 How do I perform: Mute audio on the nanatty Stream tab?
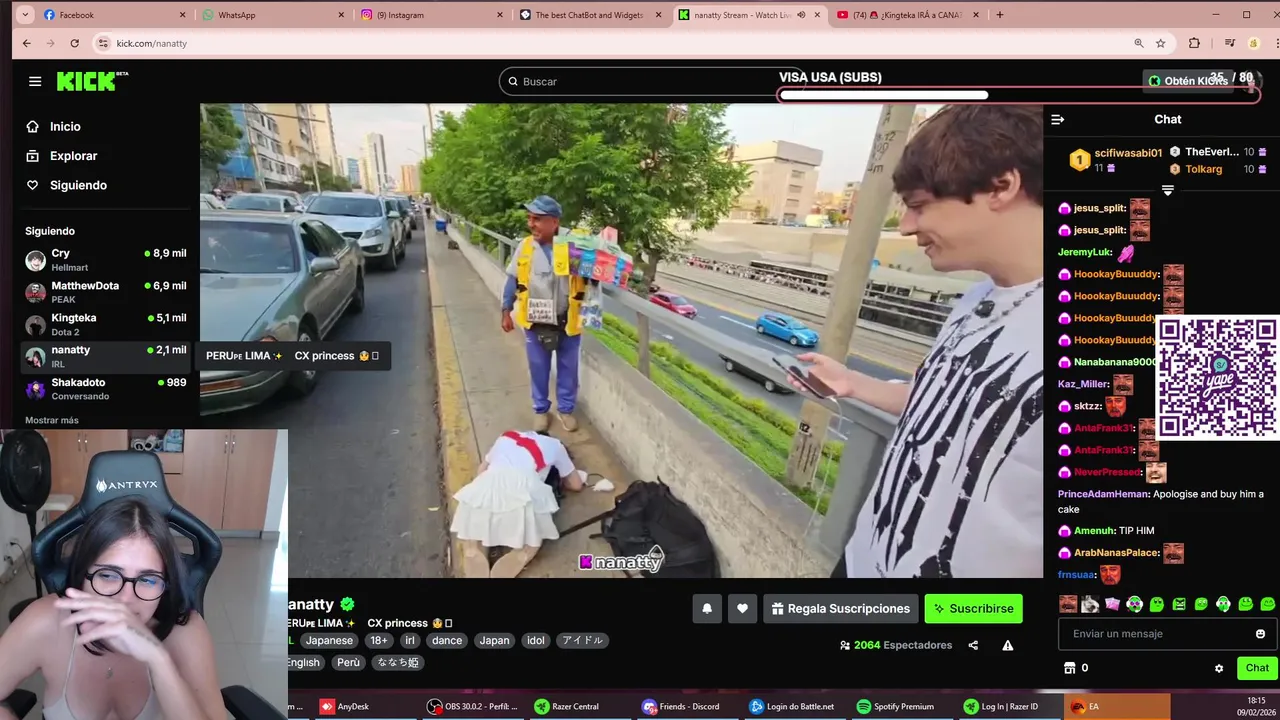[x=801, y=15]
